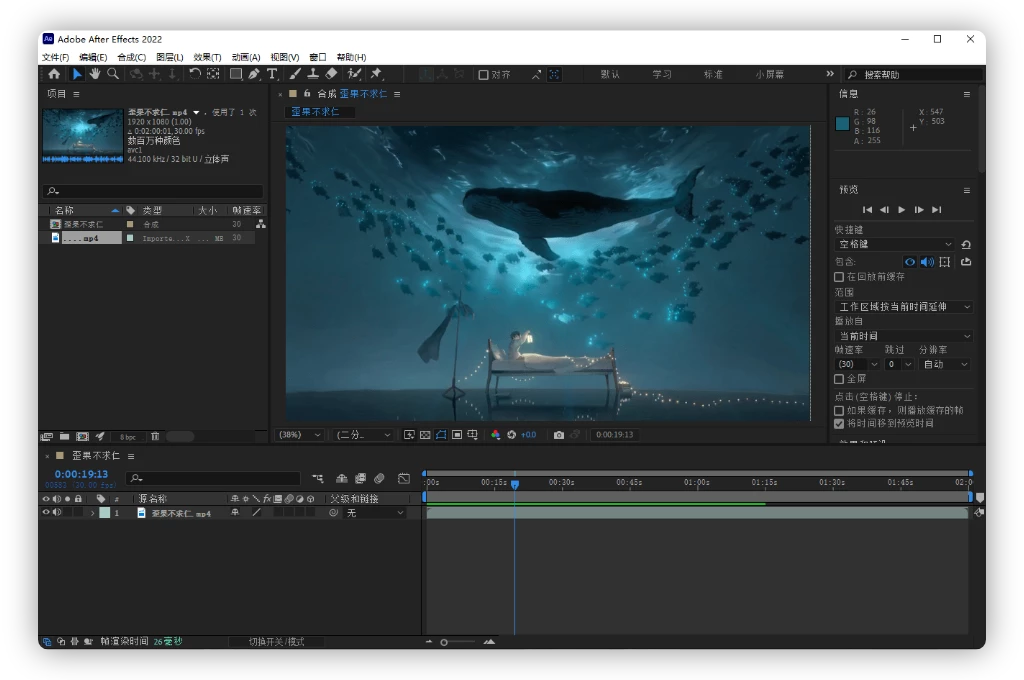Select the Puppet Pin tool
1024x680 pixels.
pyautogui.click(x=376, y=74)
